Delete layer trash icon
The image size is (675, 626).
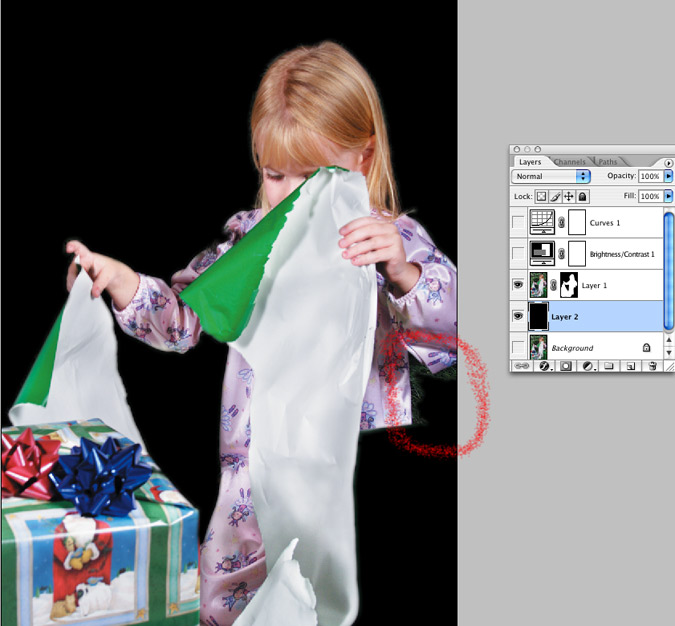pos(652,366)
